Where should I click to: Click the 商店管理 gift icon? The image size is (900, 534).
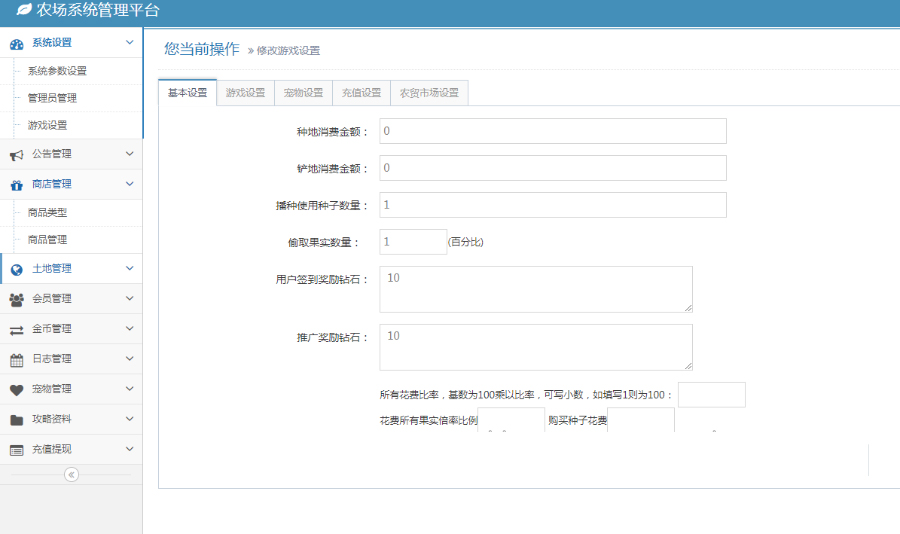click(16, 184)
